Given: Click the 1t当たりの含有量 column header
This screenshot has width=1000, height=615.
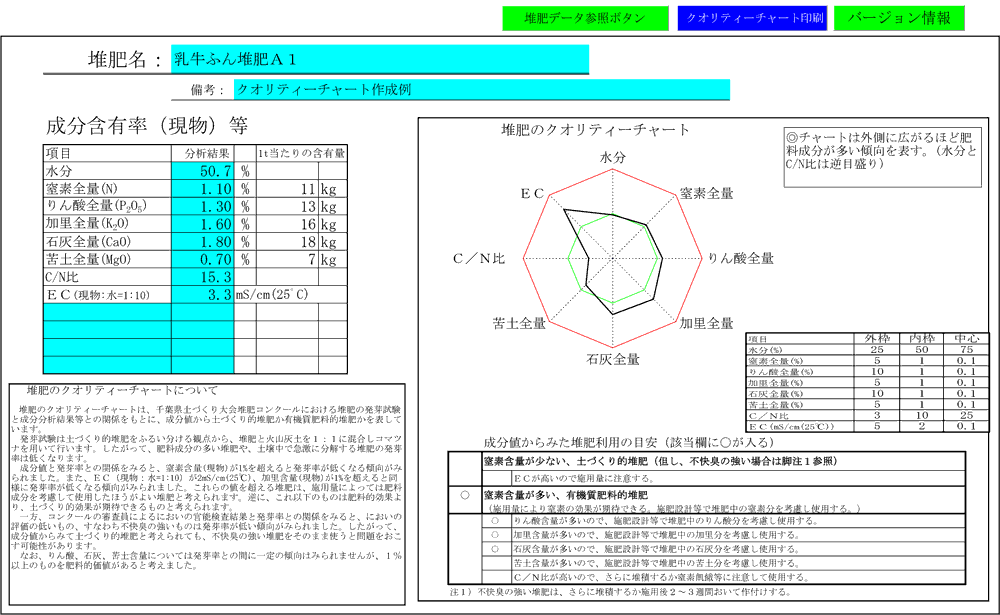Looking at the screenshot, I should pos(302,153).
